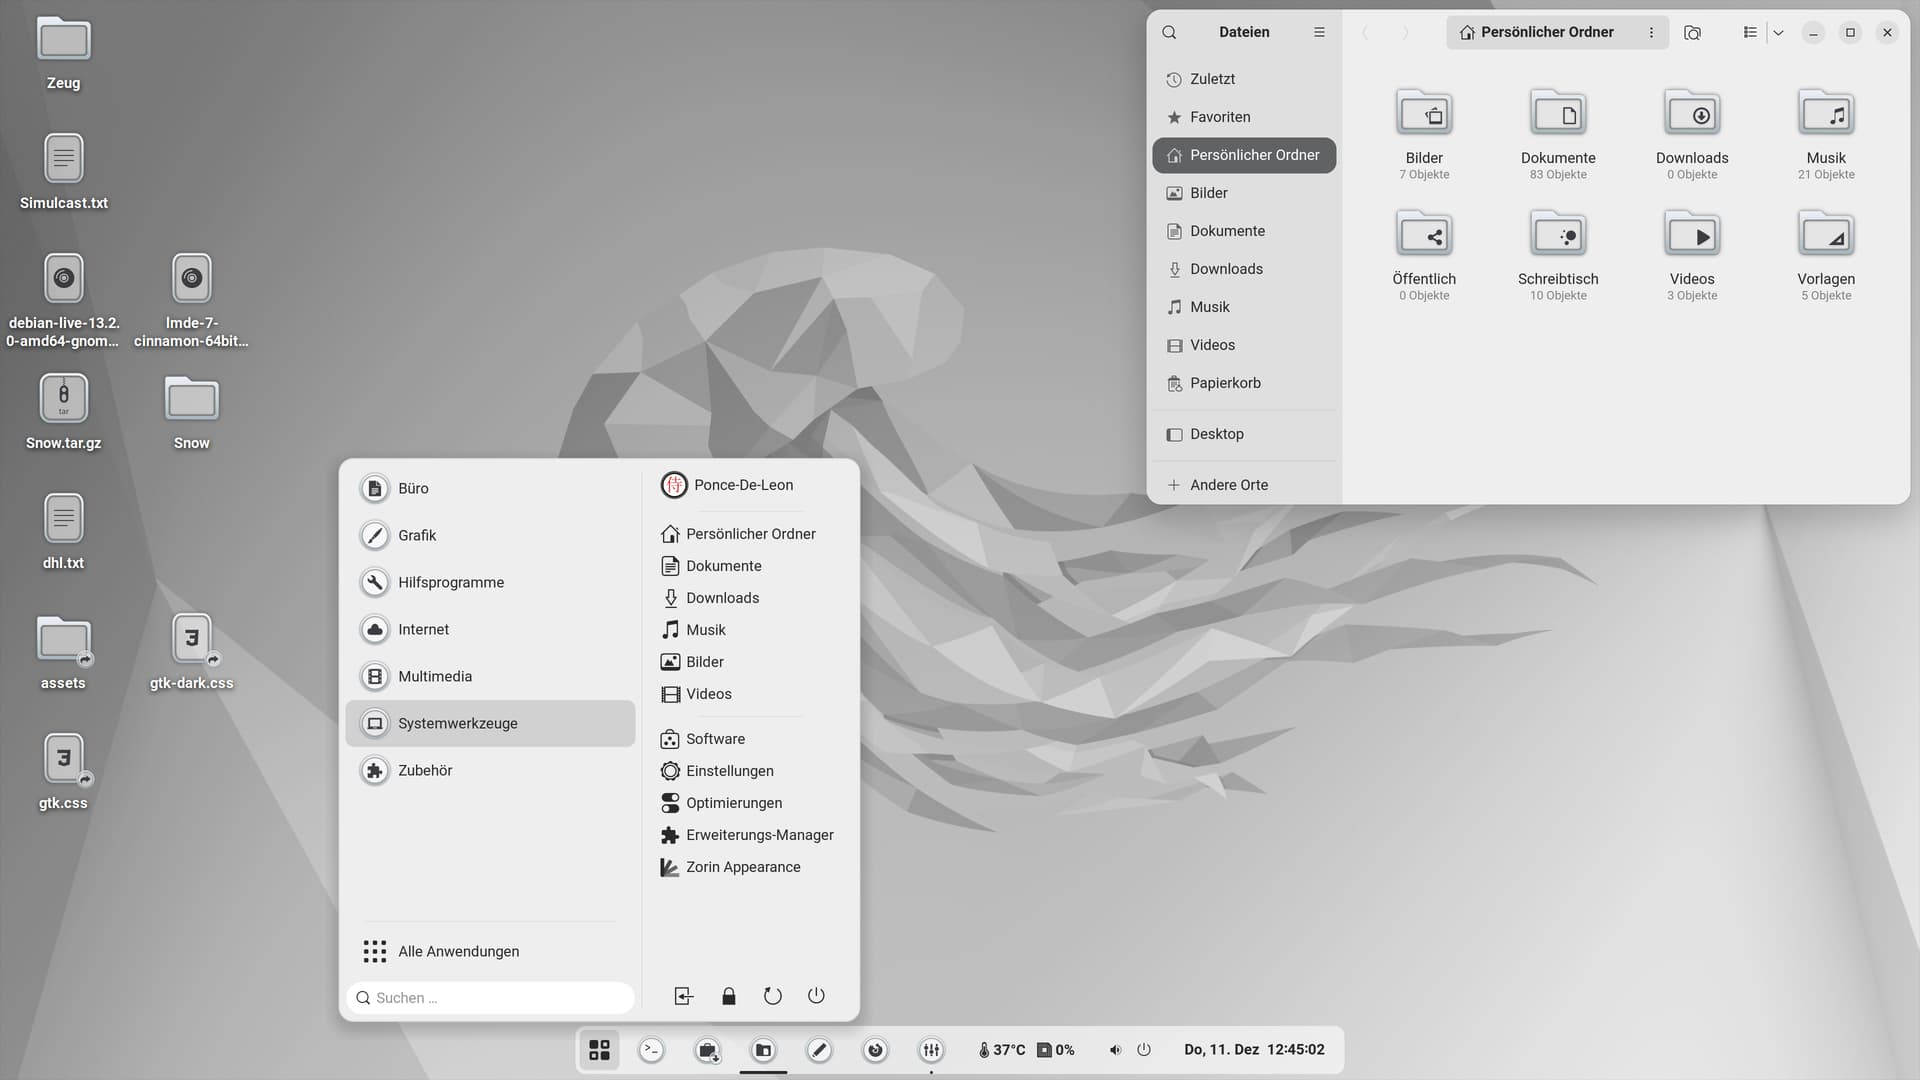The image size is (1920, 1080).
Task: Click the search-in-folder icon
Action: (x=1692, y=32)
